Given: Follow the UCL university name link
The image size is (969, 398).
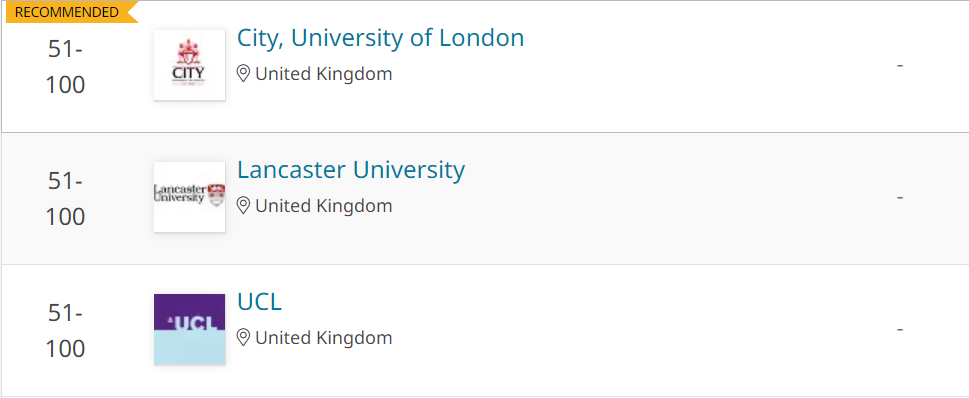Looking at the screenshot, I should 260,302.
